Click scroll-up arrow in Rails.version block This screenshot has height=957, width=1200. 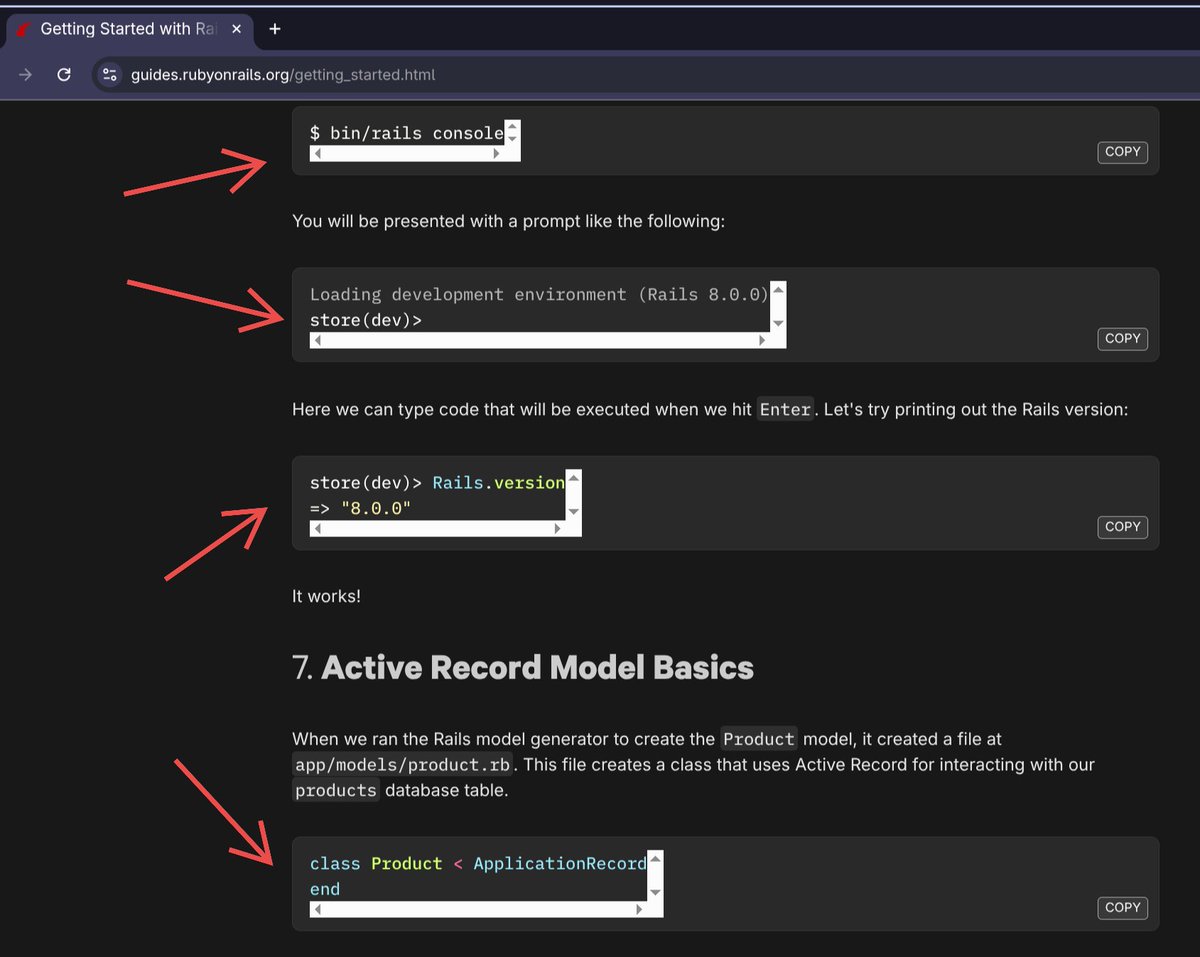(573, 477)
